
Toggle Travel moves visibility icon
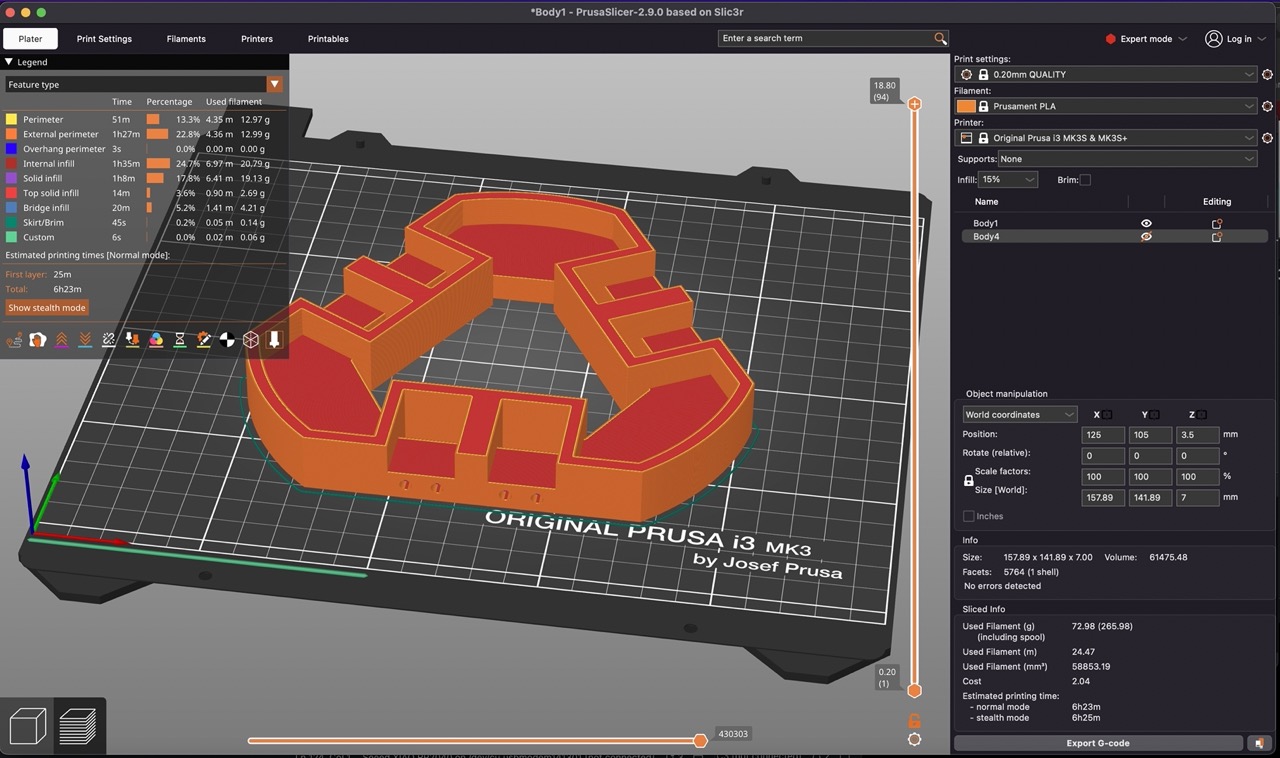click(14, 340)
